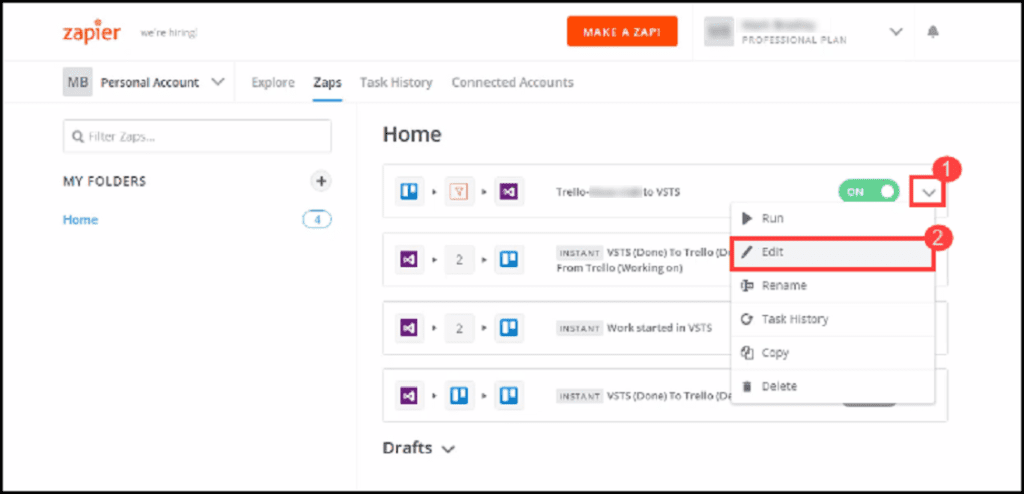
Task: Select Rename from the Zap menu
Action: point(783,285)
